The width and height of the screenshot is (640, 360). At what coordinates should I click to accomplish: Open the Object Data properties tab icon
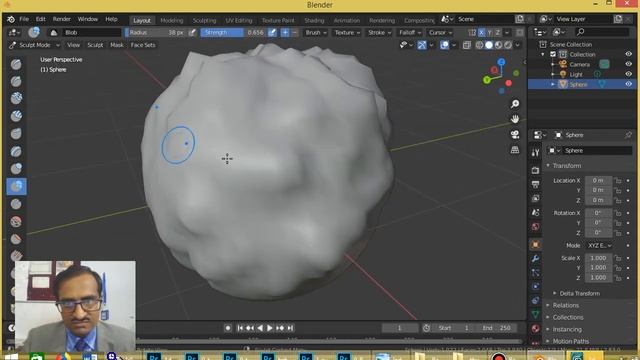(536, 314)
